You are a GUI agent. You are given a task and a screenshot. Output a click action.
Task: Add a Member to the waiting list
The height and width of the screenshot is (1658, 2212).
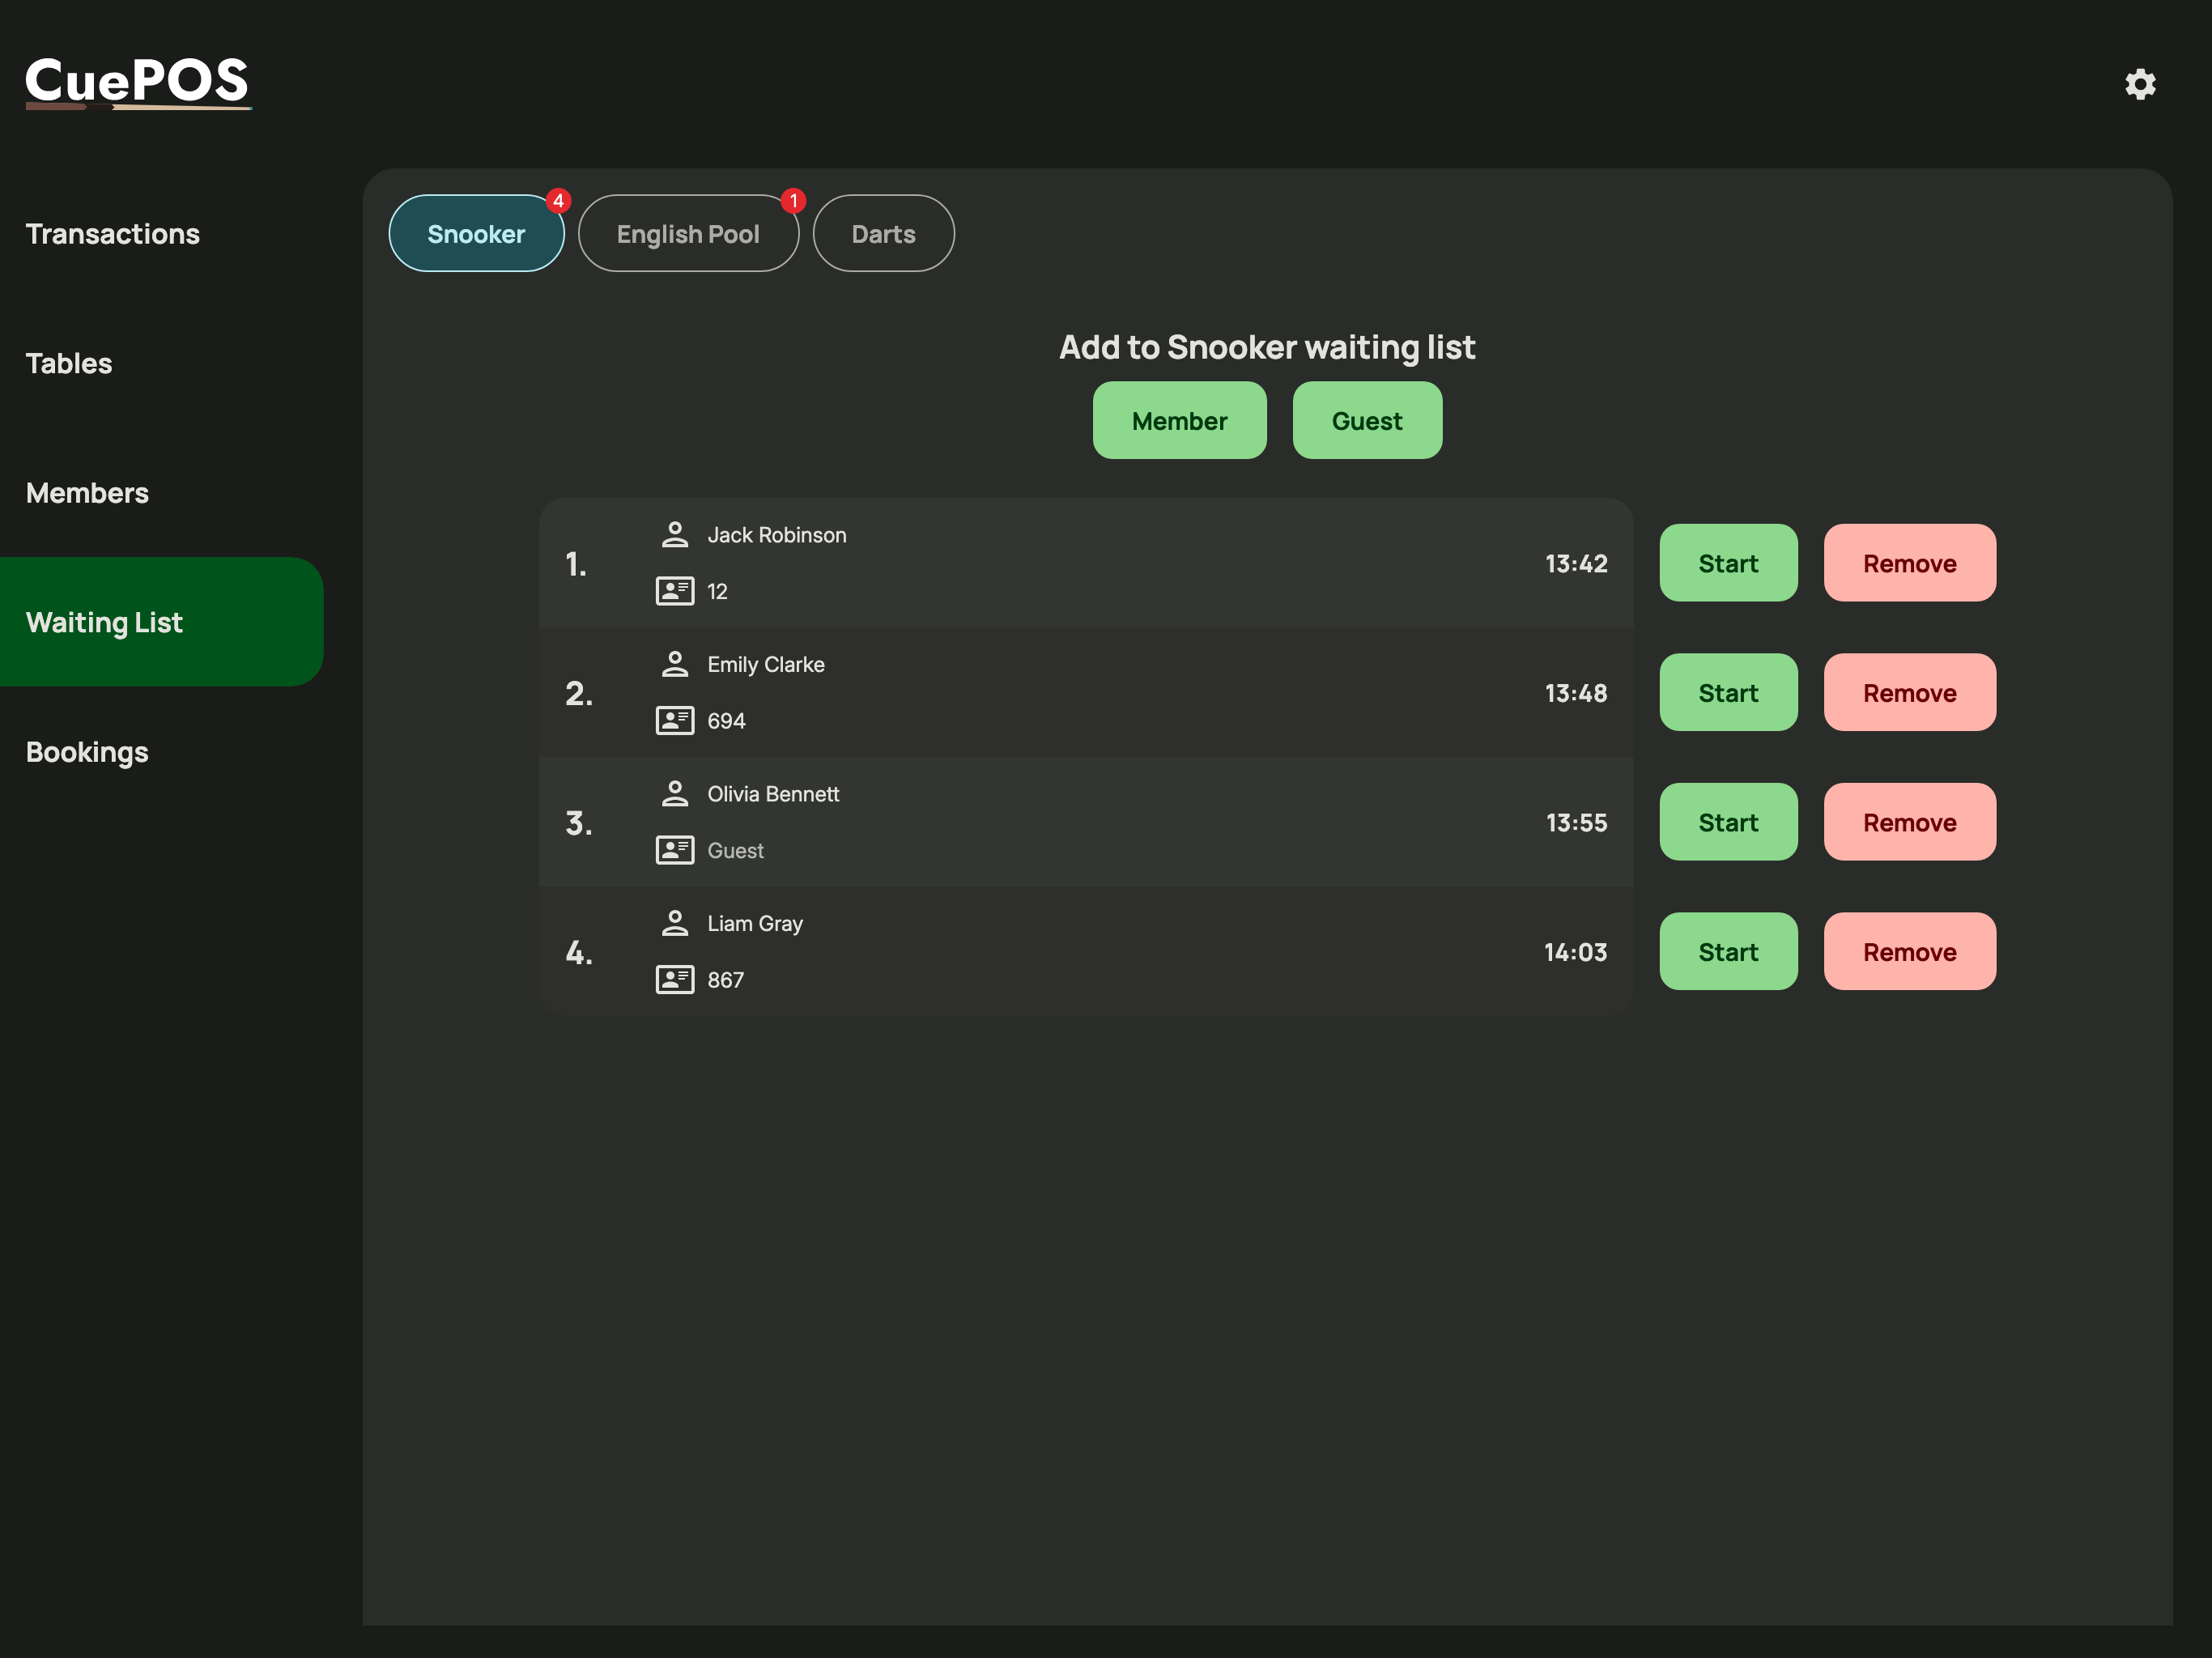pyautogui.click(x=1179, y=421)
